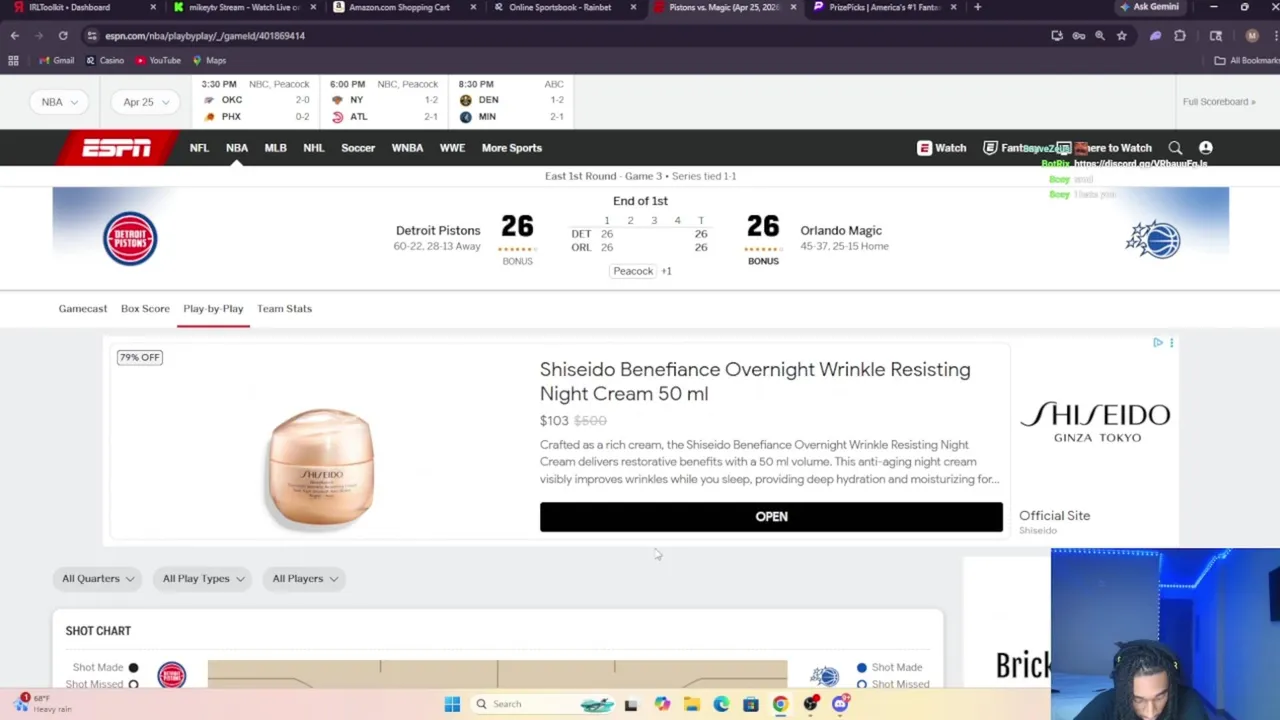Expand the All Quarters filter

[x=98, y=578]
